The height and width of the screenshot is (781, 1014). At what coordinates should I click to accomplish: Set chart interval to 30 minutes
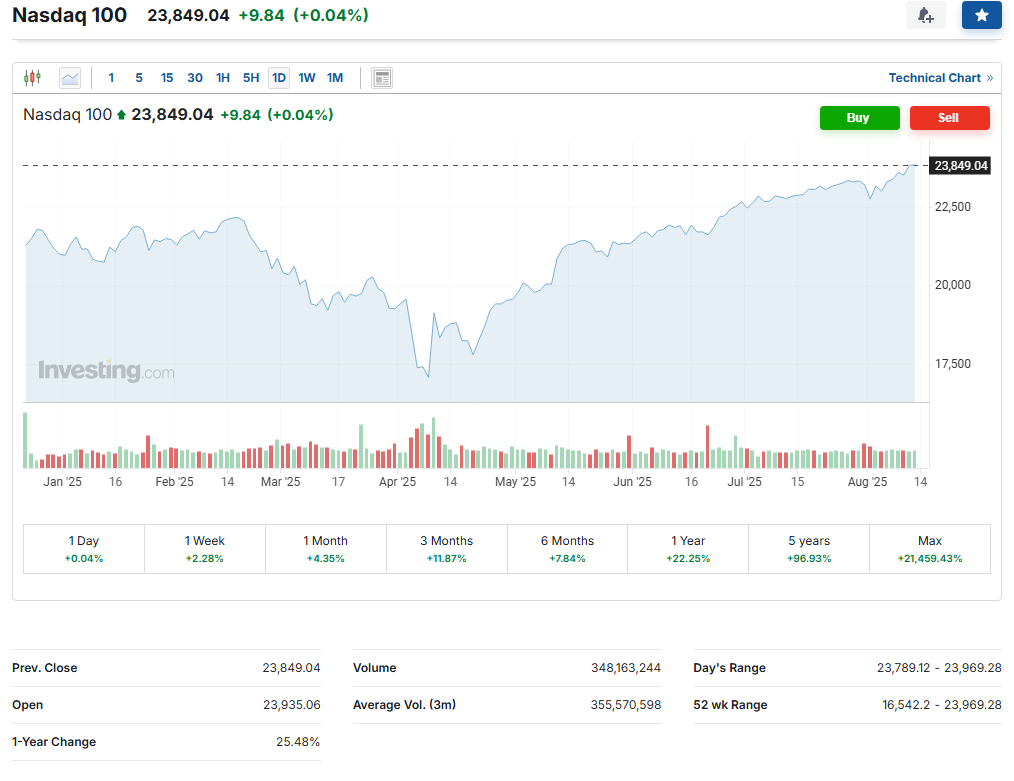pyautogui.click(x=195, y=78)
